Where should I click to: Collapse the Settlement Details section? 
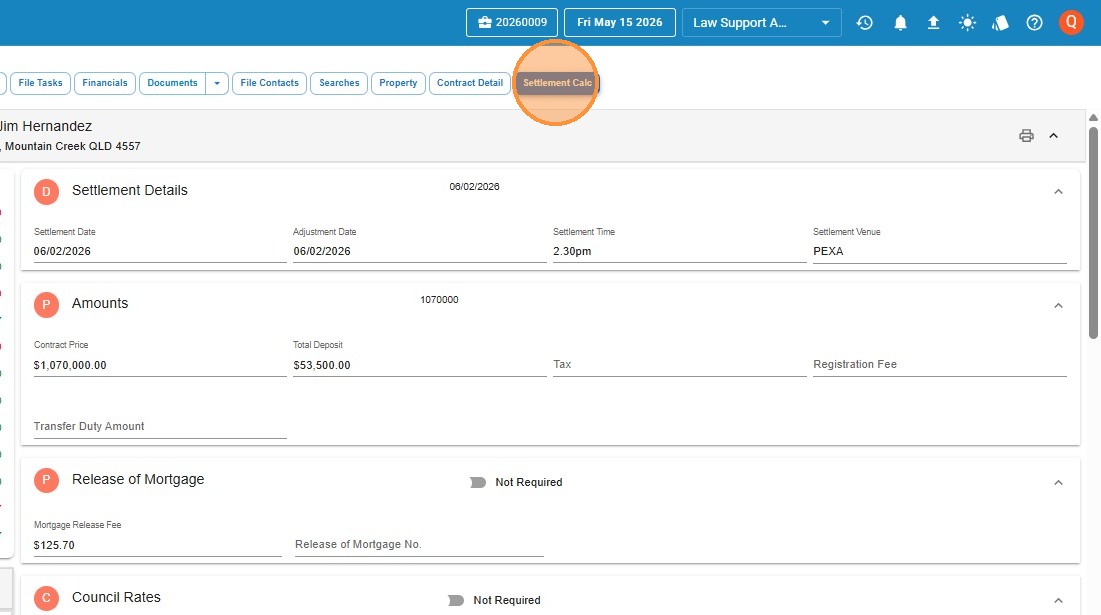[1058, 192]
